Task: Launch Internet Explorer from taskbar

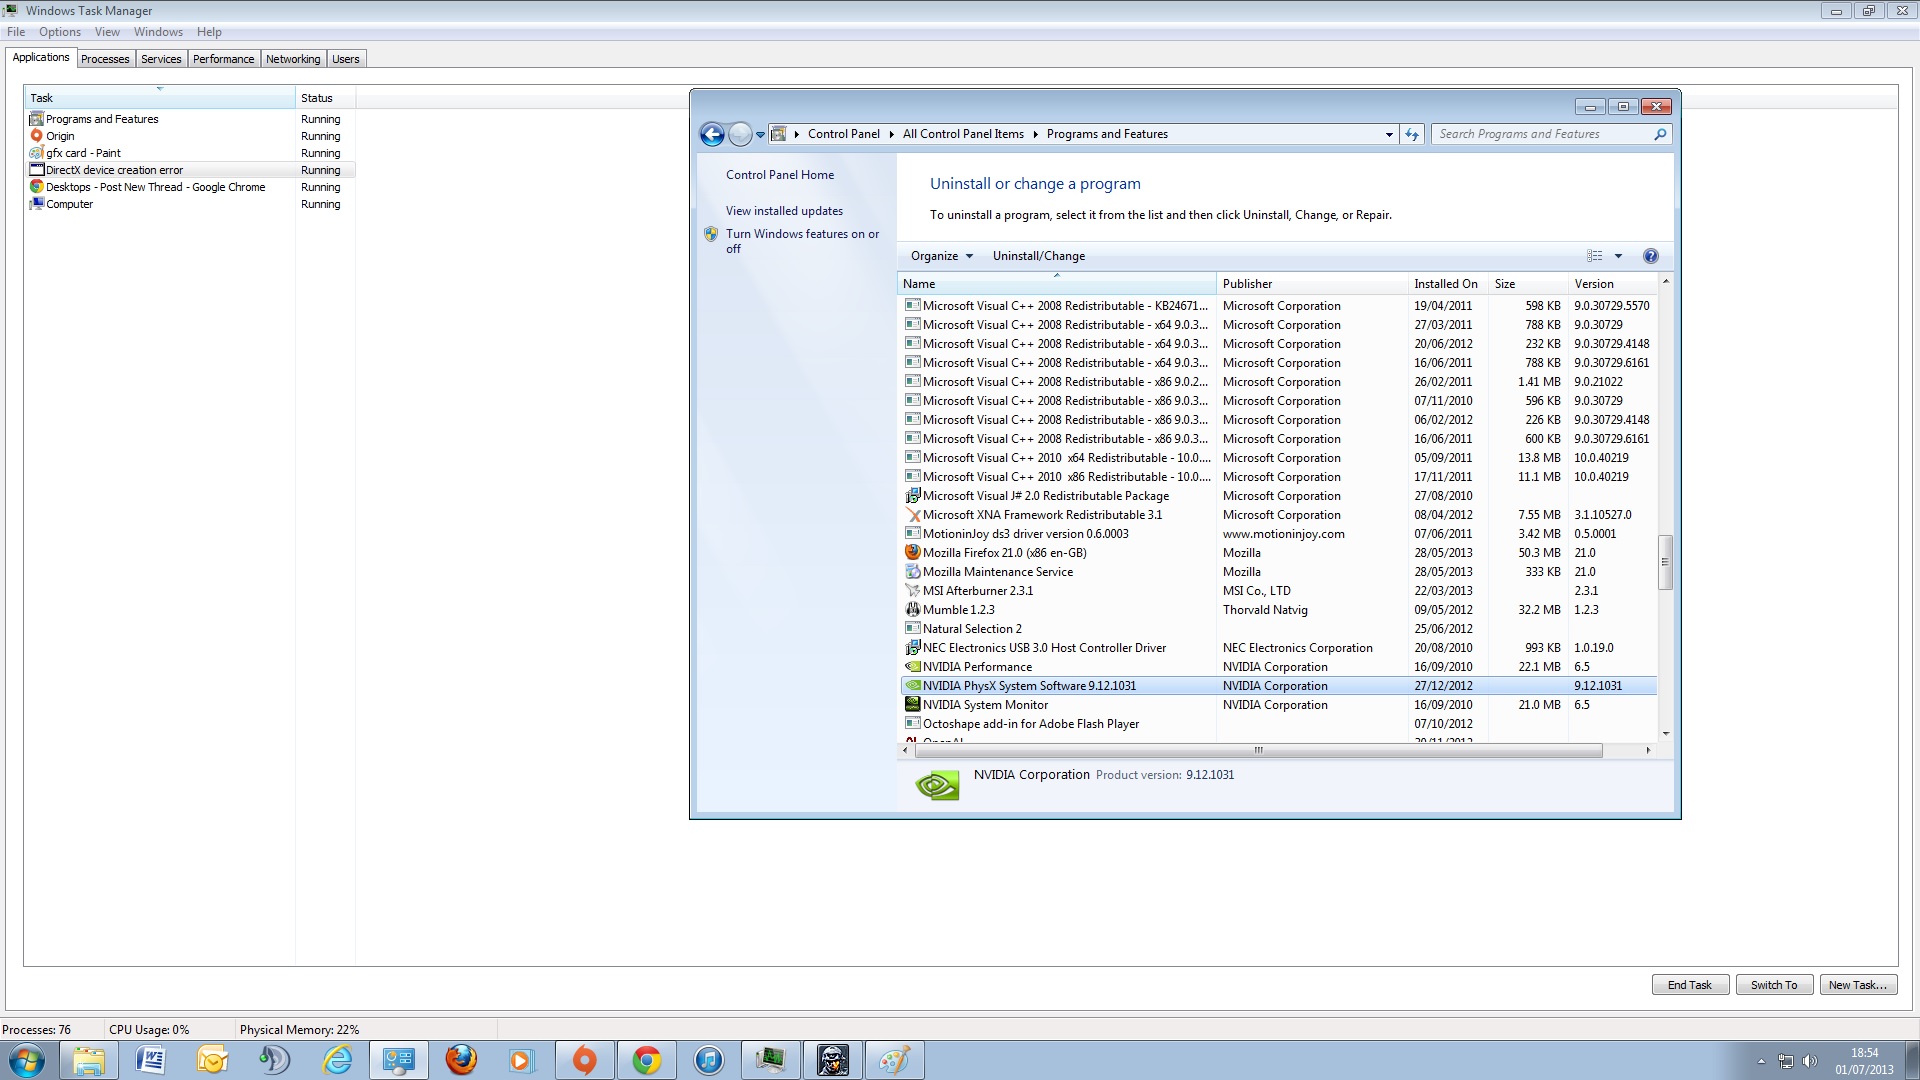Action: [337, 1060]
